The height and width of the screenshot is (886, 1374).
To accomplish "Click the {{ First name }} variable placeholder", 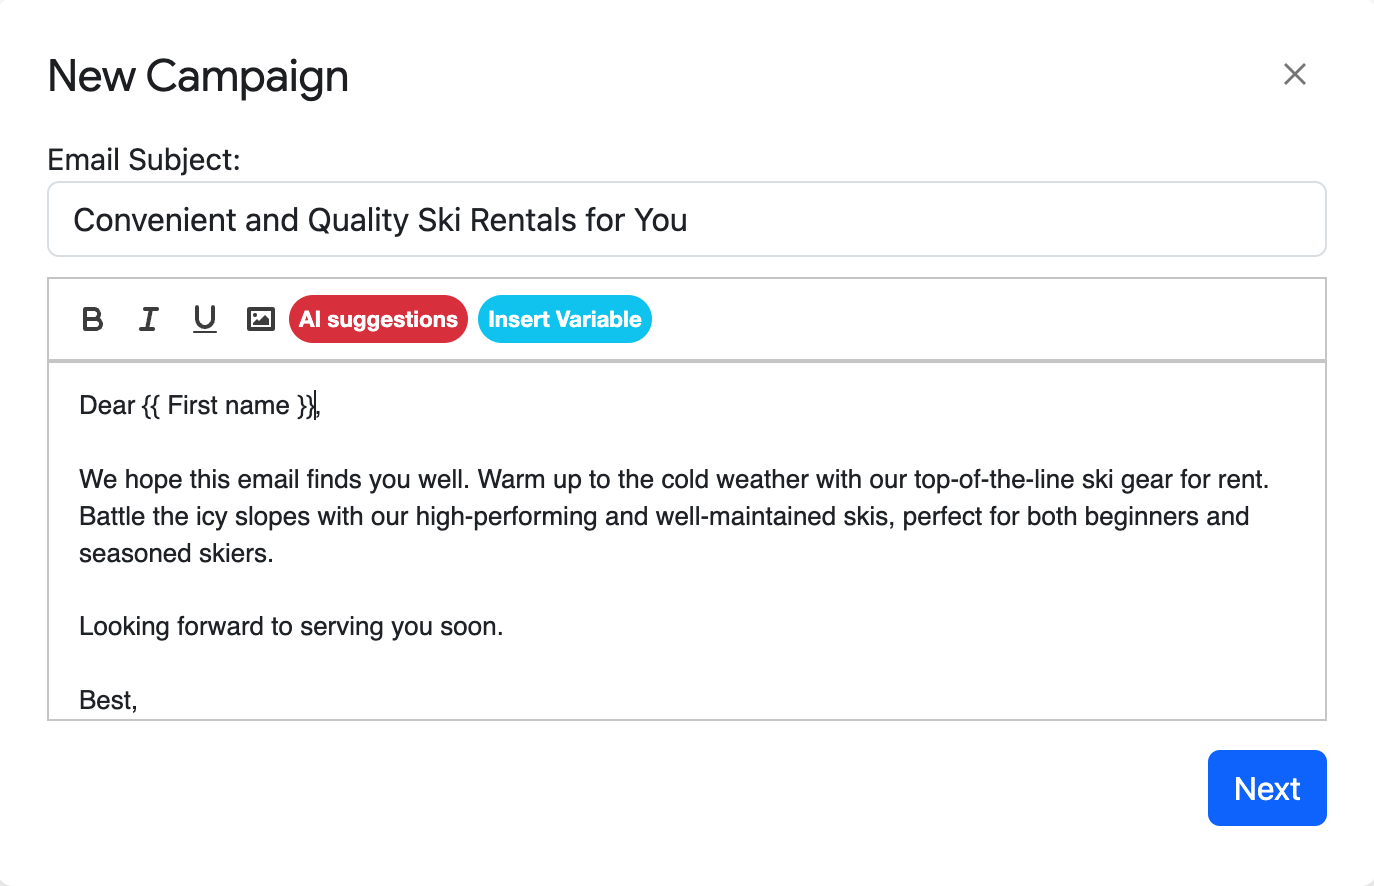I will 229,405.
